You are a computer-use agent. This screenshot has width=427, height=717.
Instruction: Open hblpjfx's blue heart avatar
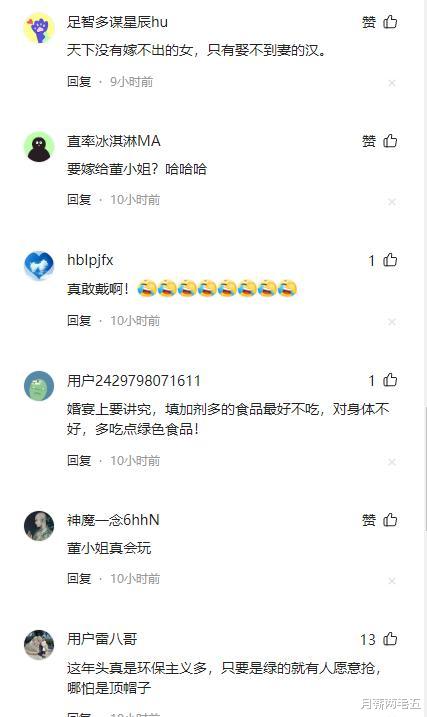(39, 266)
